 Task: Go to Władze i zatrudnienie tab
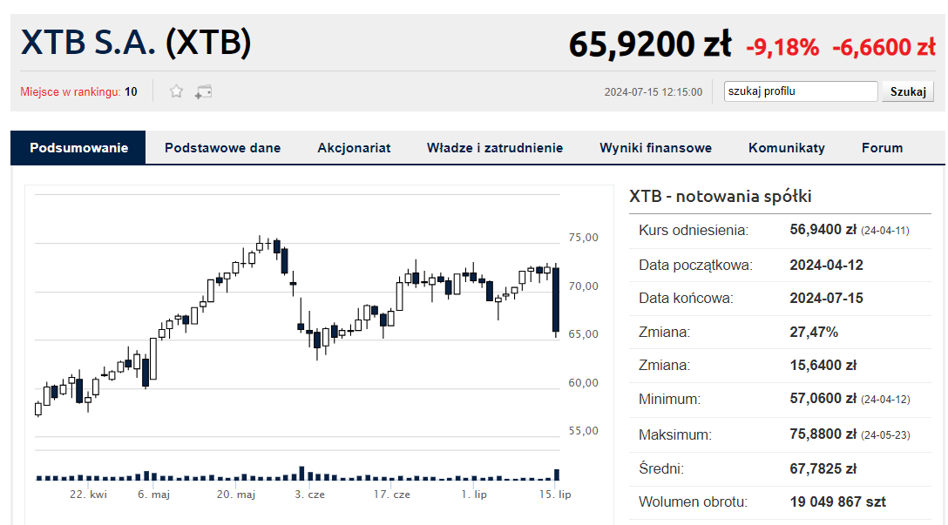tap(495, 148)
